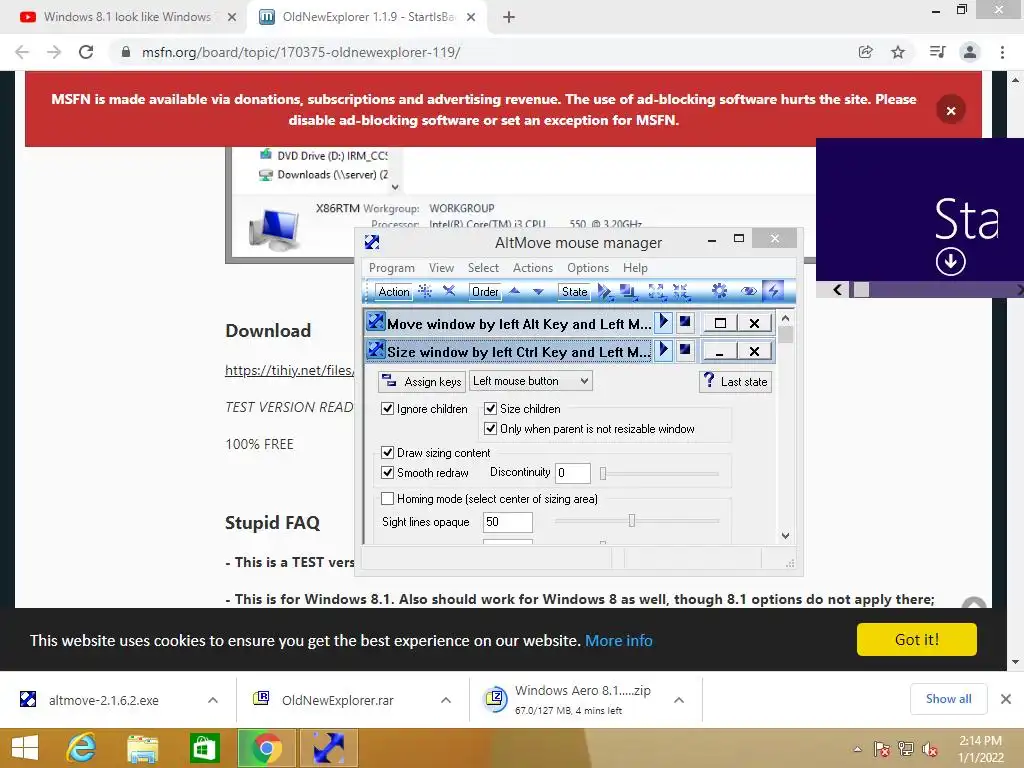The width and height of the screenshot is (1024, 768).
Task: Click the AltMove title bar app icon
Action: (x=372, y=242)
